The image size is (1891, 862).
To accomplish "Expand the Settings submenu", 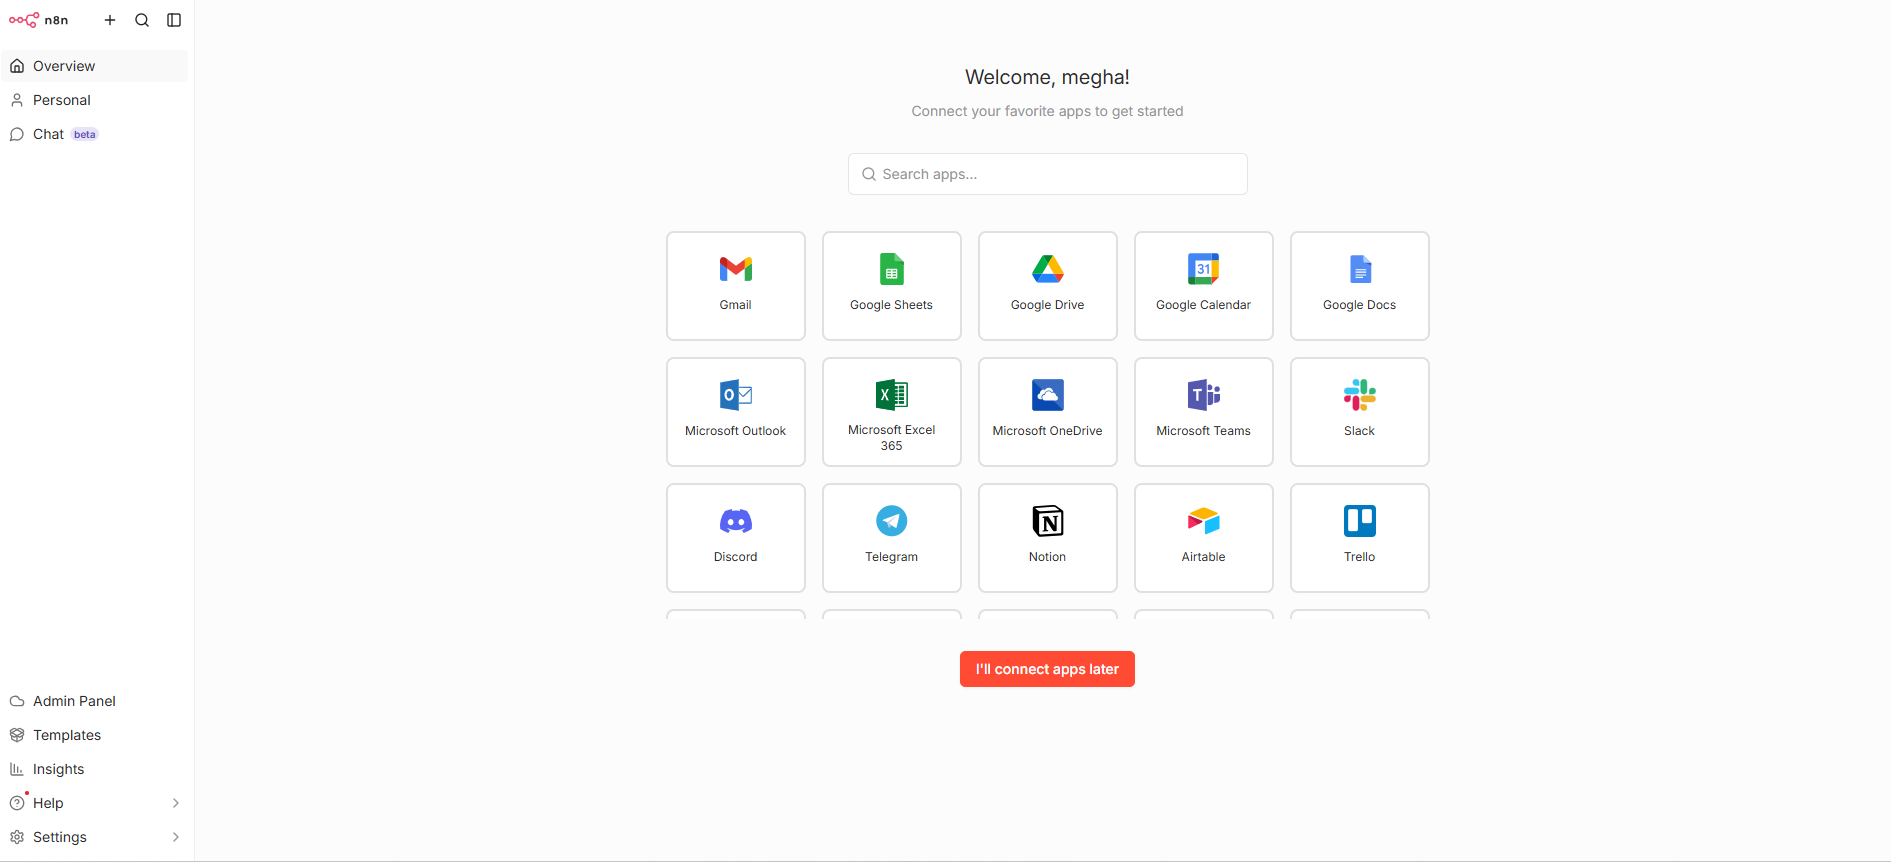I will 95,837.
